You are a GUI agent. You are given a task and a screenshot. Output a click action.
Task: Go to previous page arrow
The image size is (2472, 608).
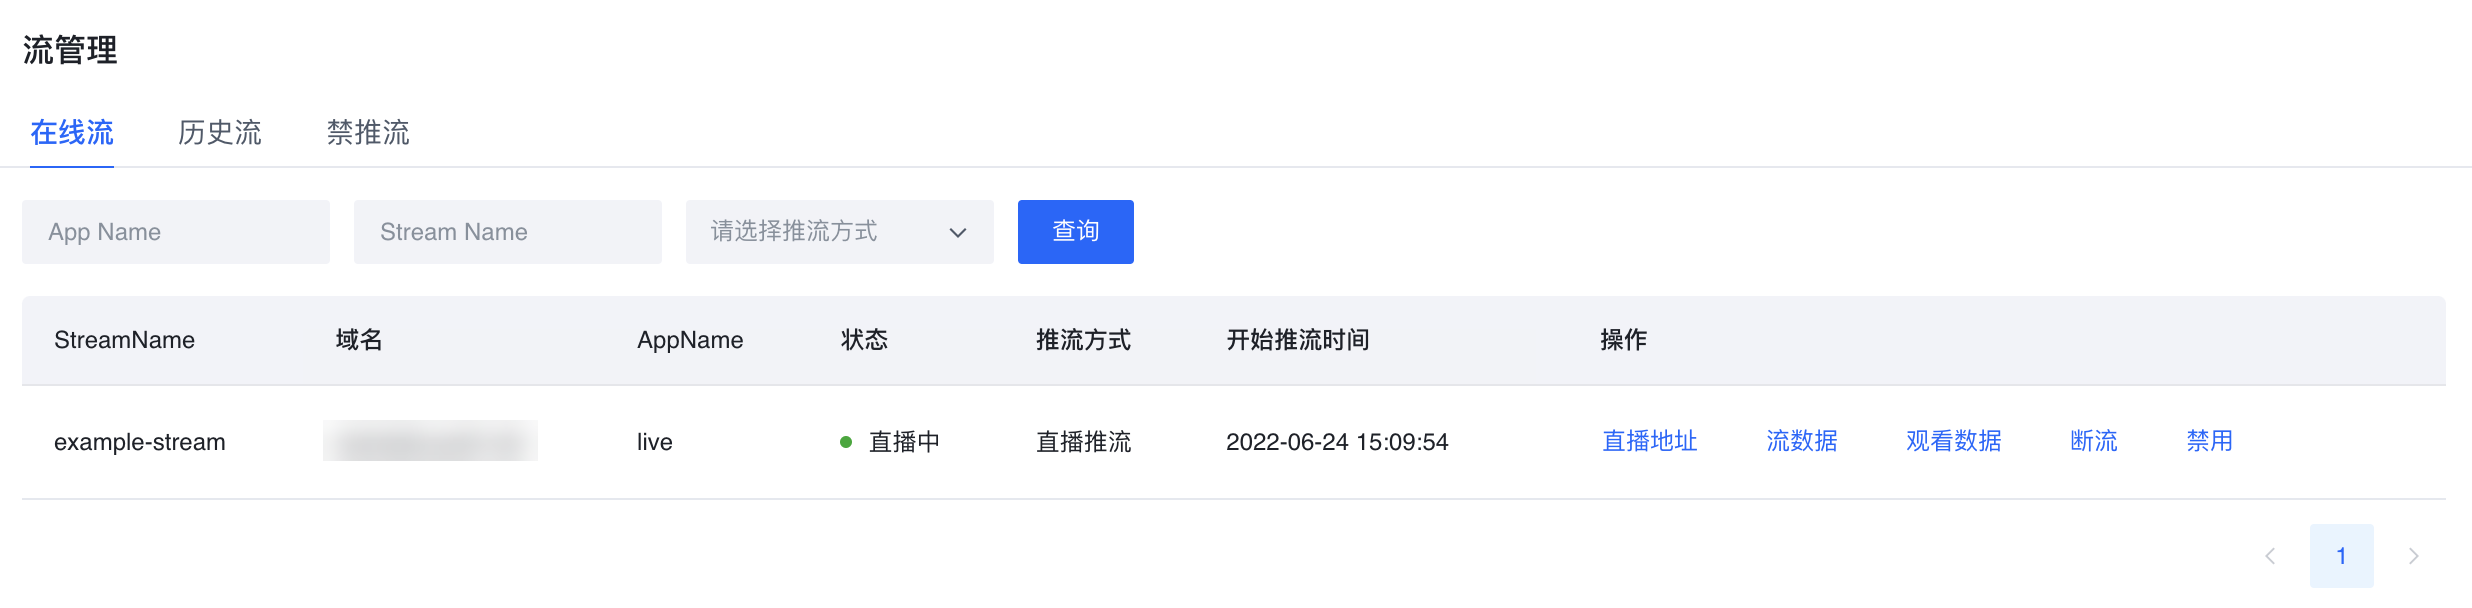2270,556
